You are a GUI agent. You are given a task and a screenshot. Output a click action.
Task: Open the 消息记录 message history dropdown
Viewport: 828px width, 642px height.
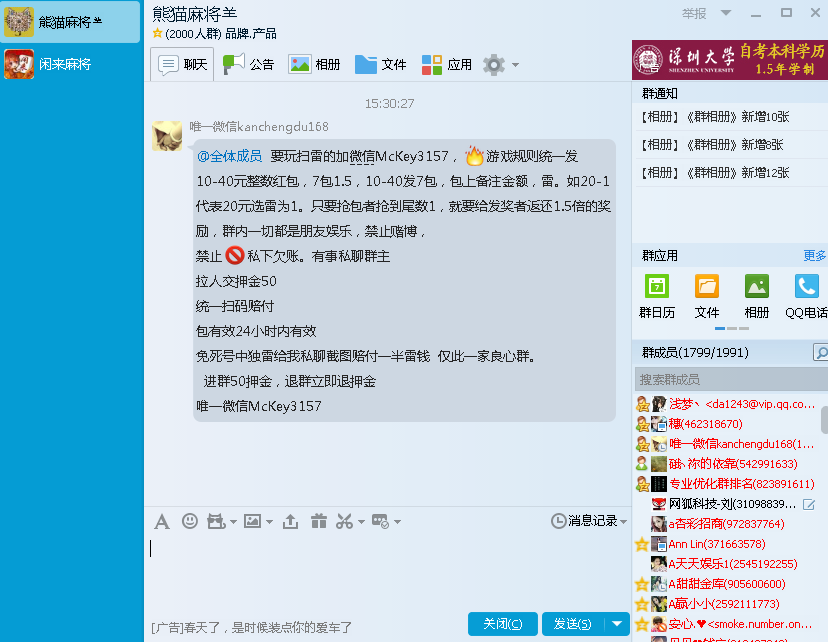click(x=589, y=521)
